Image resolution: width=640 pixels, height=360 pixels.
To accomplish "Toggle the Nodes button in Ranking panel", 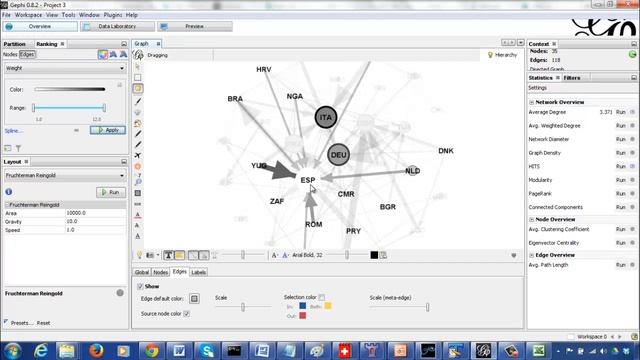I will 10,54.
